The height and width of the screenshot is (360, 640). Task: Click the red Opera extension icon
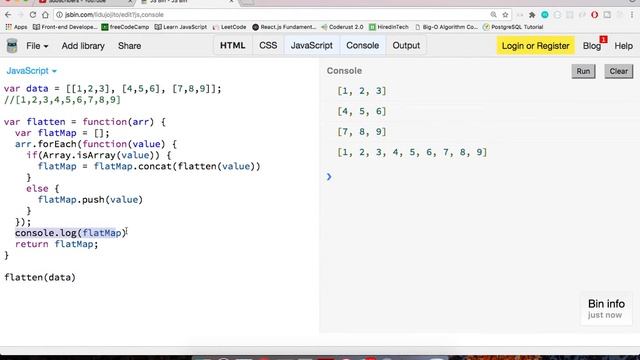click(595, 15)
